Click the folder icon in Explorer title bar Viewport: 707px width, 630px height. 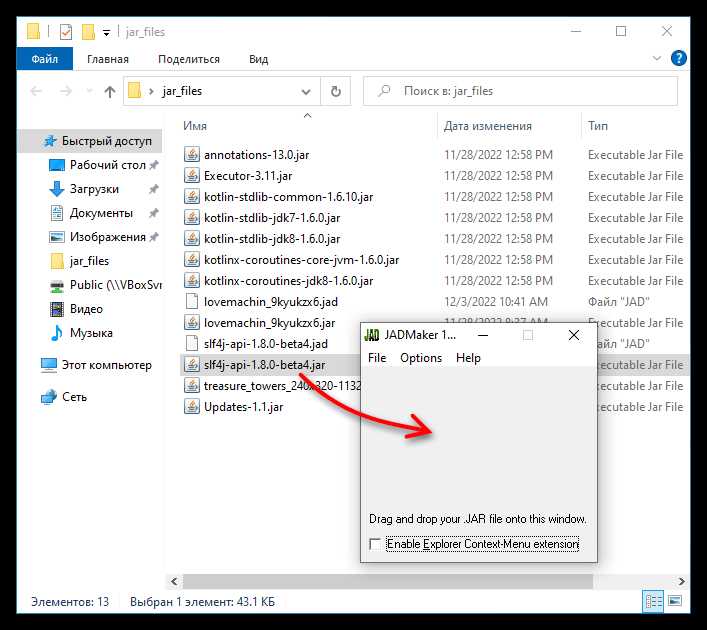click(x=33, y=32)
